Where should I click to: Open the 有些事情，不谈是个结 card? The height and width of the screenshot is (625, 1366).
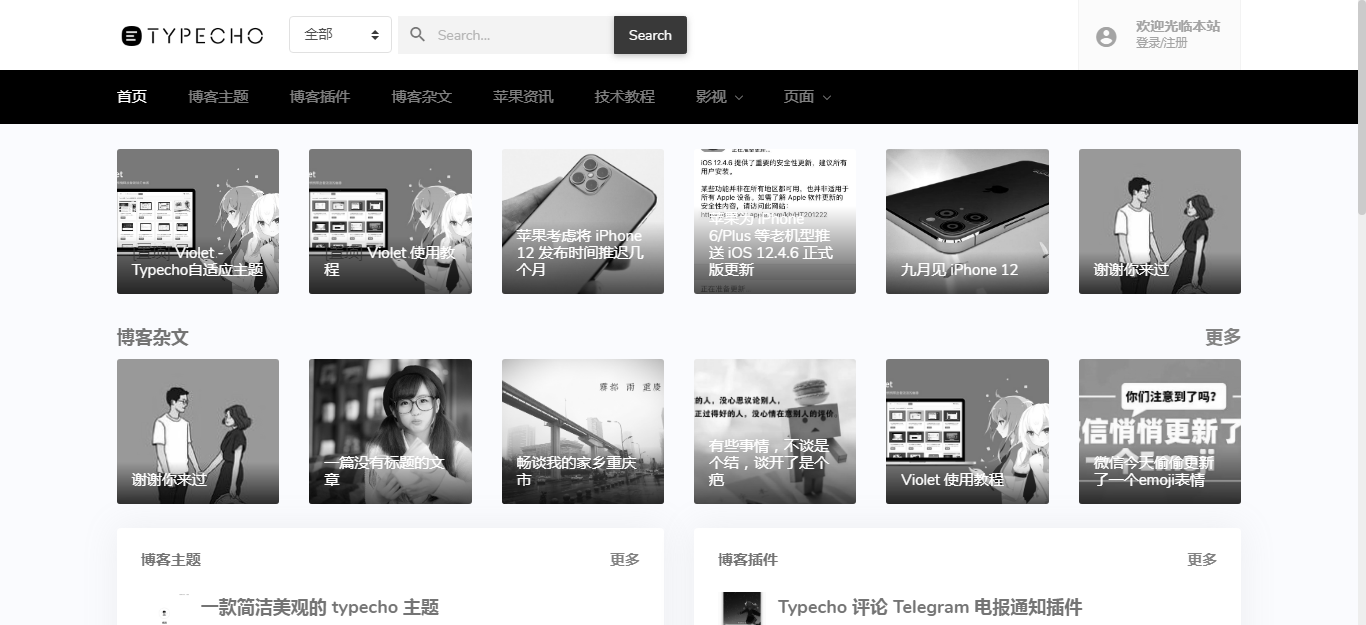point(775,431)
